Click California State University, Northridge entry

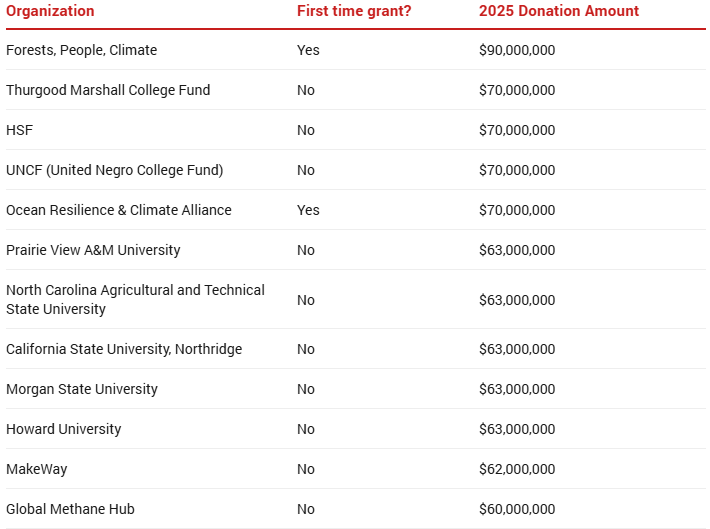click(x=123, y=349)
